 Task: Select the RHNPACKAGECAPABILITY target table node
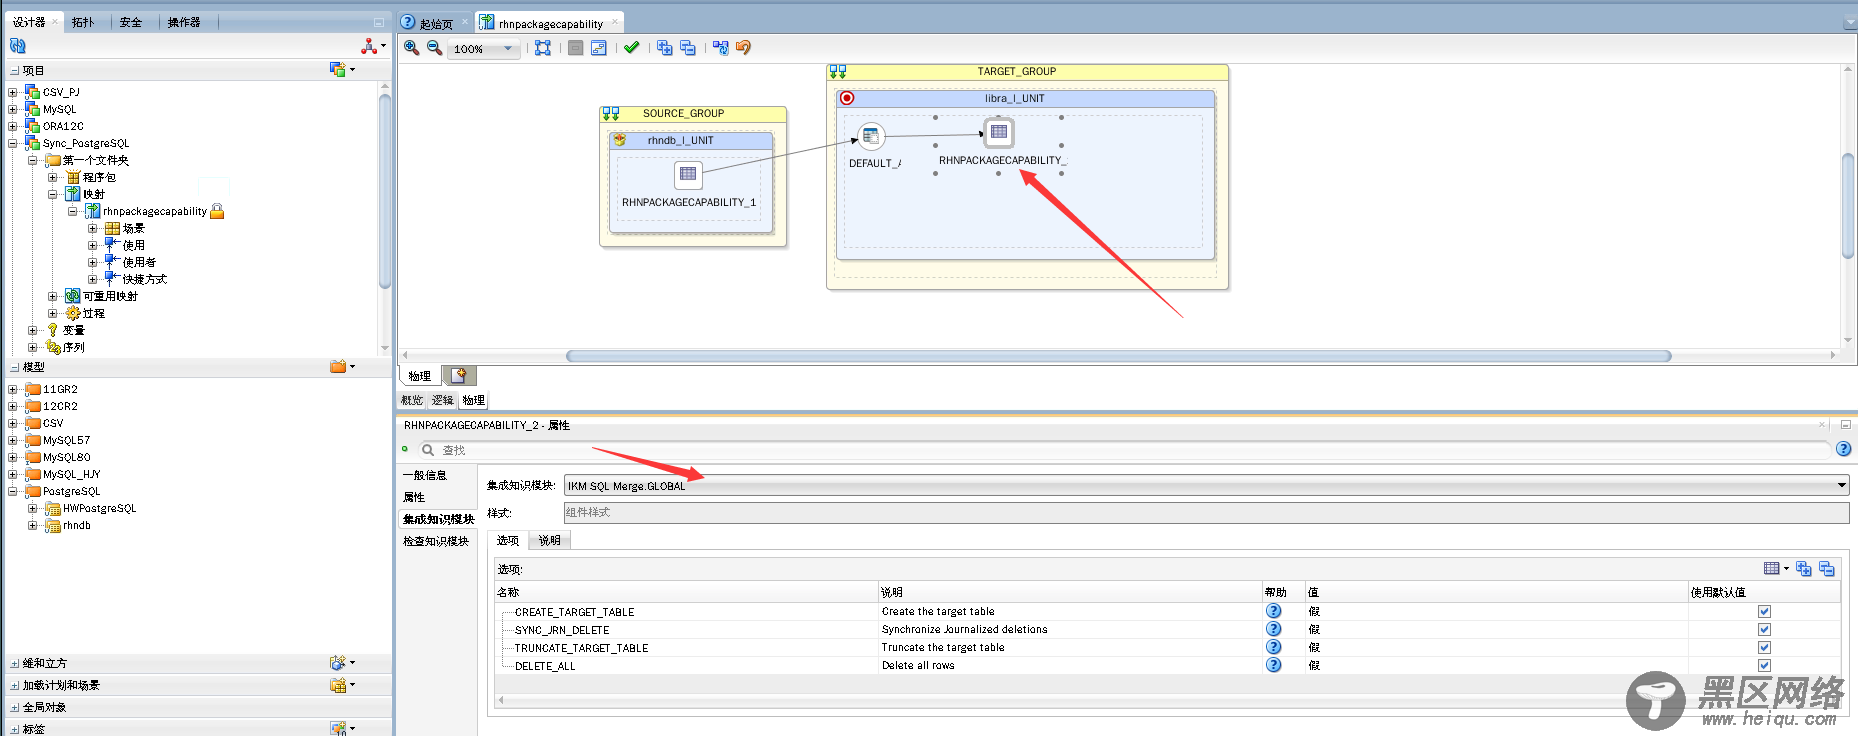pyautogui.click(x=999, y=132)
